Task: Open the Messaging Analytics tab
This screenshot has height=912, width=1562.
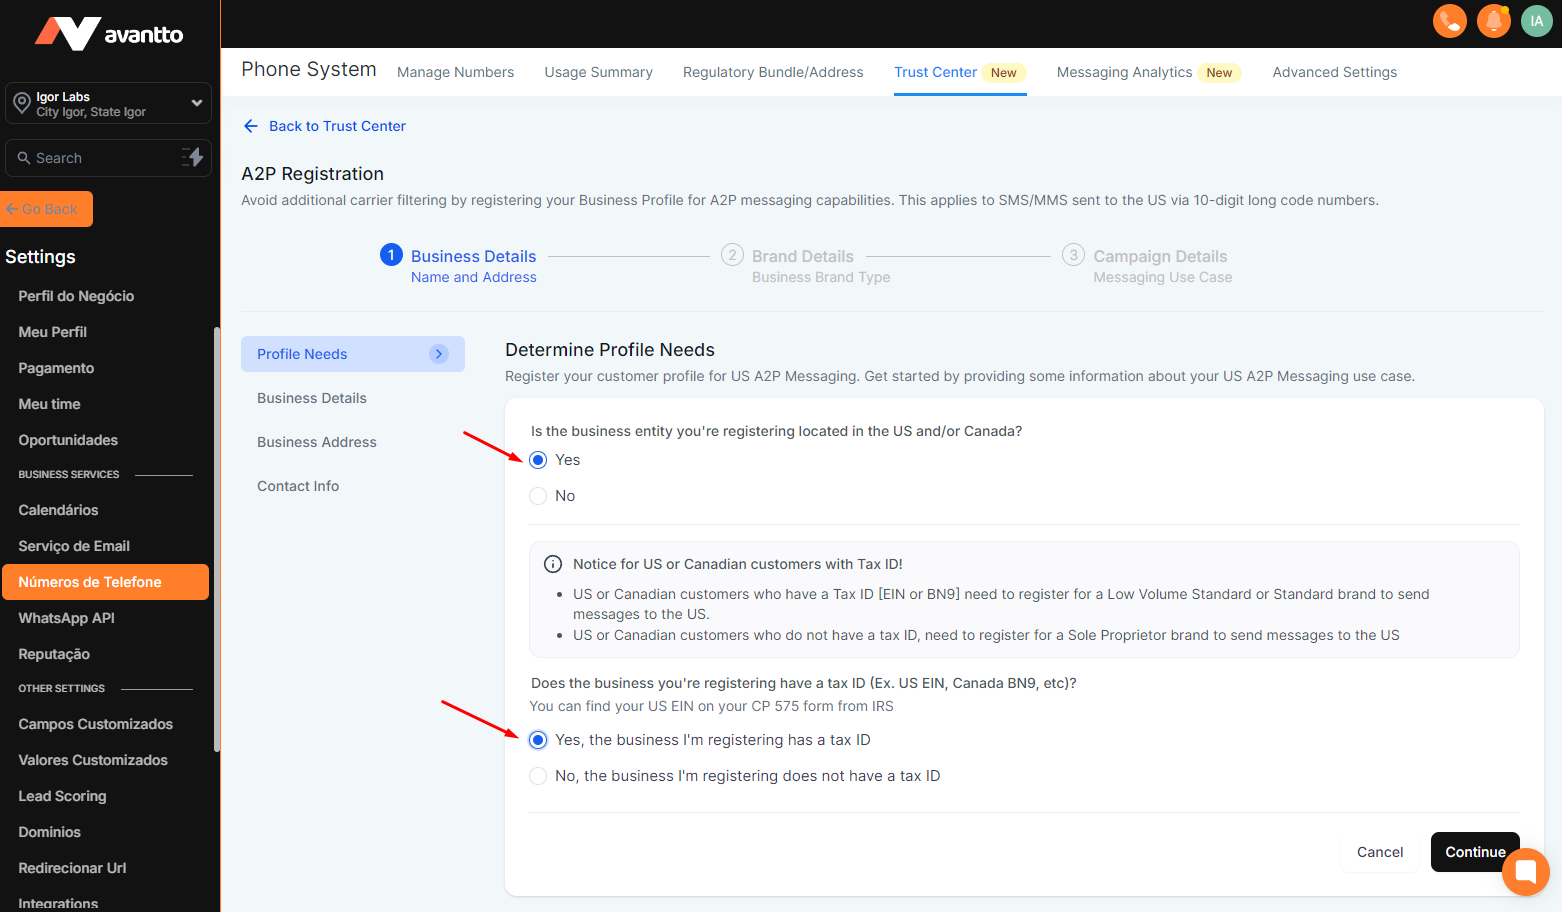Action: pos(1124,72)
